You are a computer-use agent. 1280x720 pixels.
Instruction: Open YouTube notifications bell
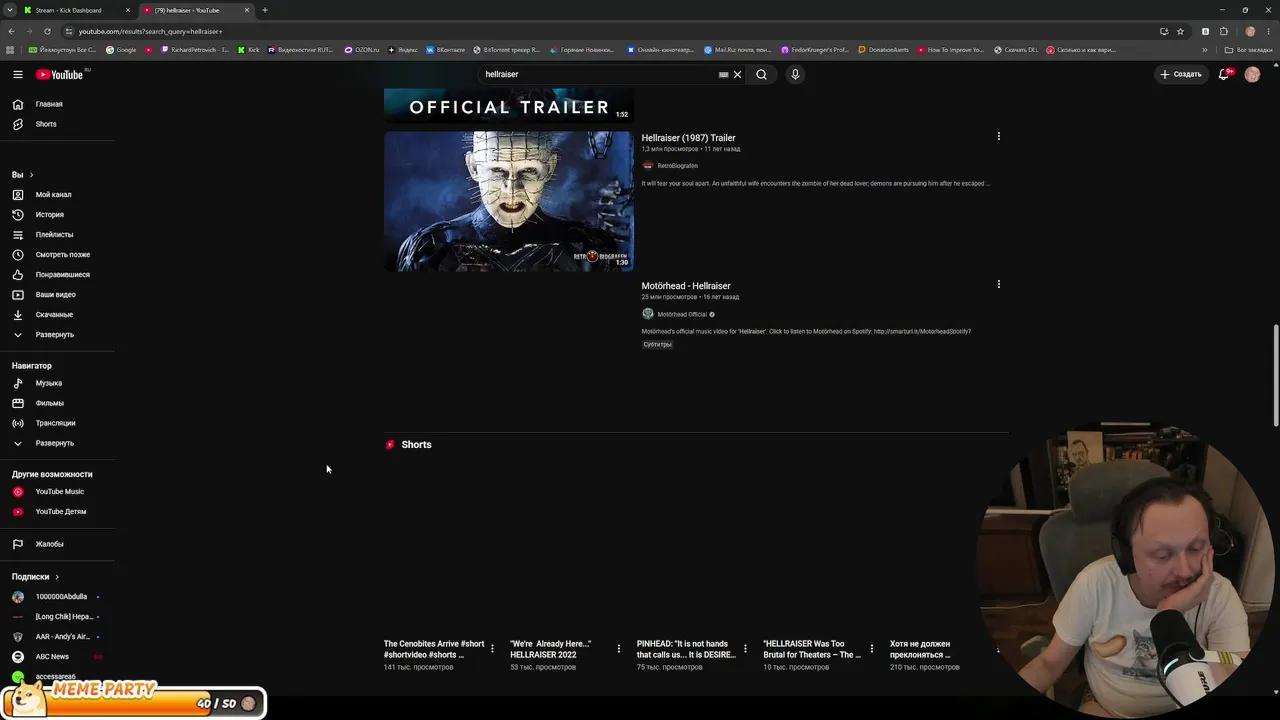click(x=1224, y=74)
